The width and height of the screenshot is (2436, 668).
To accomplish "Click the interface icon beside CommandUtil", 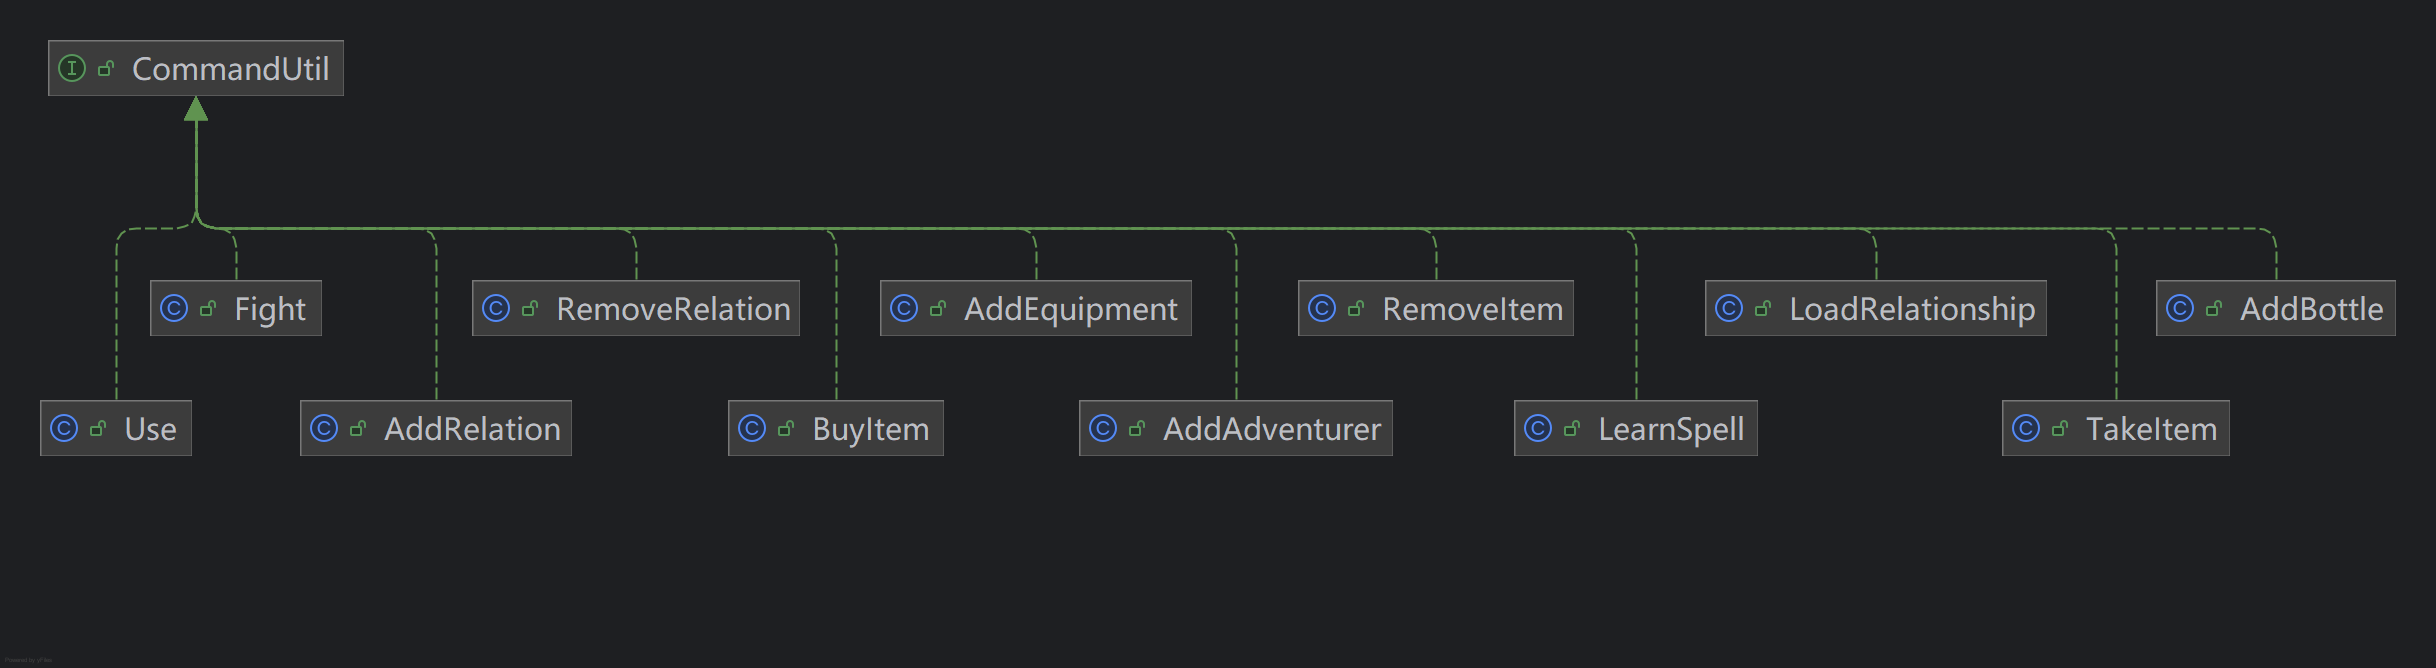I will click(x=72, y=69).
